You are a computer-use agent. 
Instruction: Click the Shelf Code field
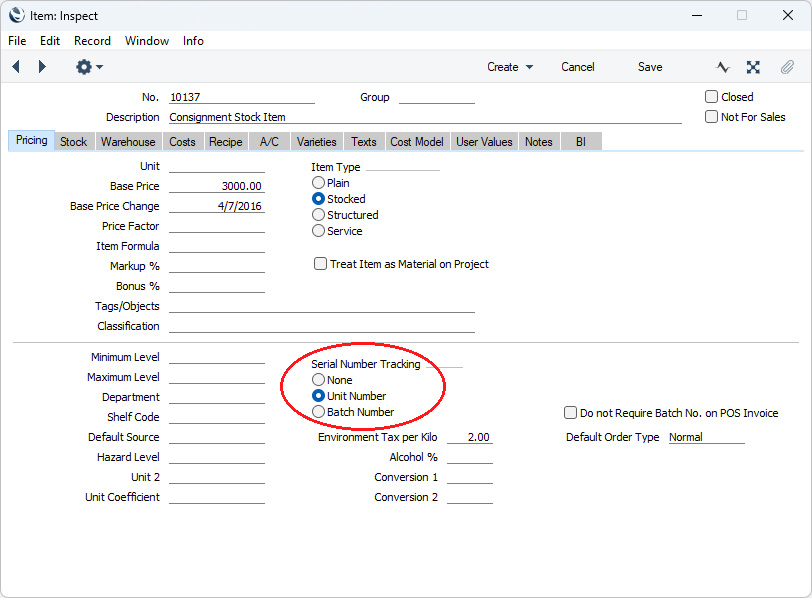(x=217, y=417)
